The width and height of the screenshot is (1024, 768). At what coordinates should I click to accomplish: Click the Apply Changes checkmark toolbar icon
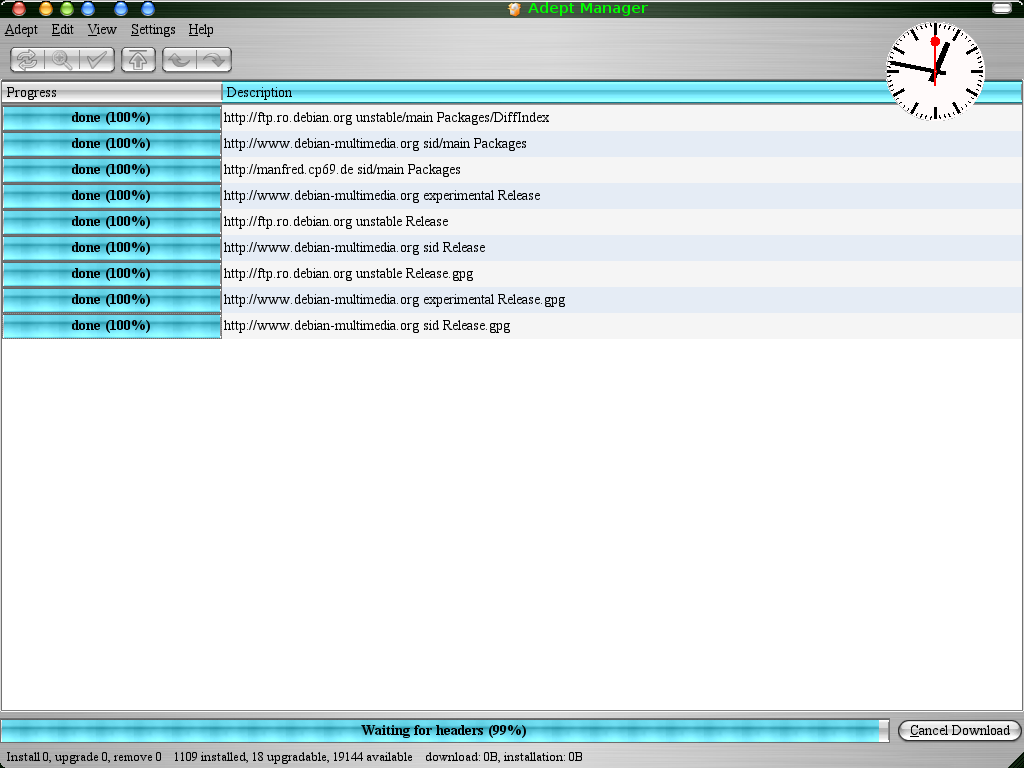click(x=97, y=60)
